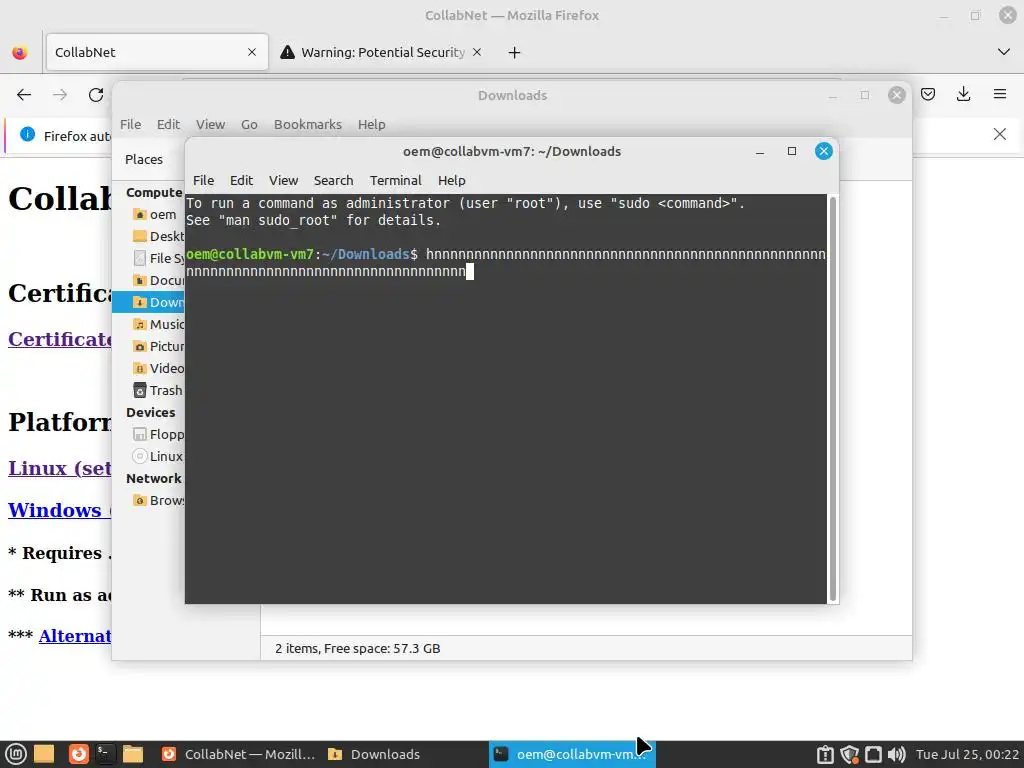Select Linux disc device in sidebar

tap(157, 456)
